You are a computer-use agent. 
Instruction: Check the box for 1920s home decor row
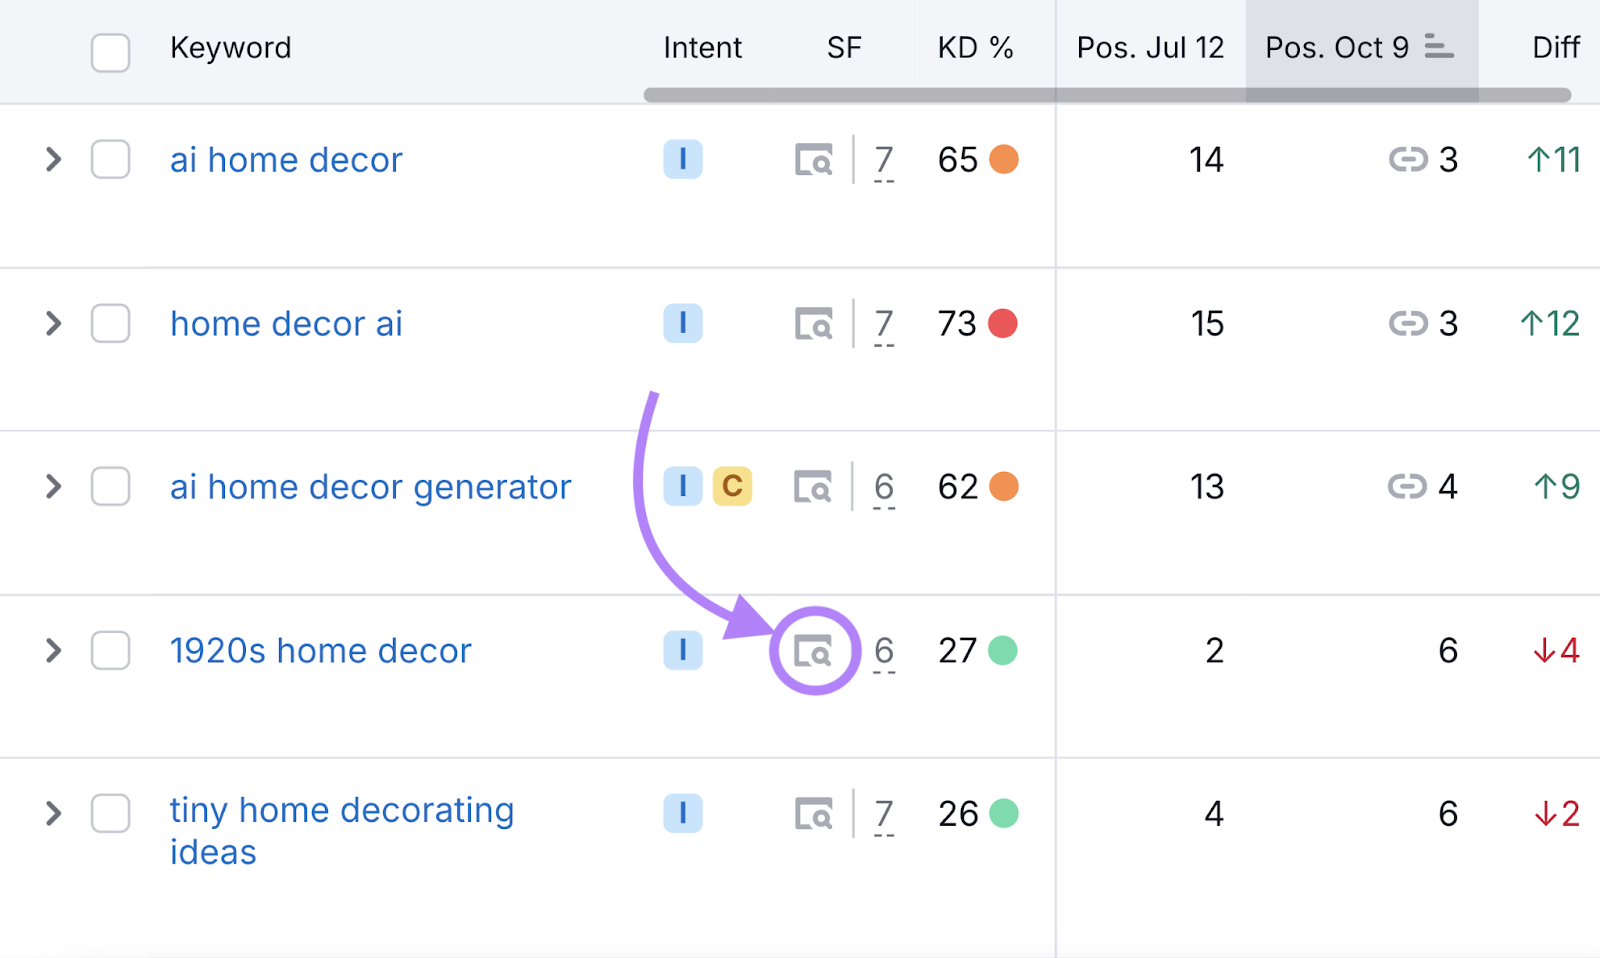[x=110, y=650]
